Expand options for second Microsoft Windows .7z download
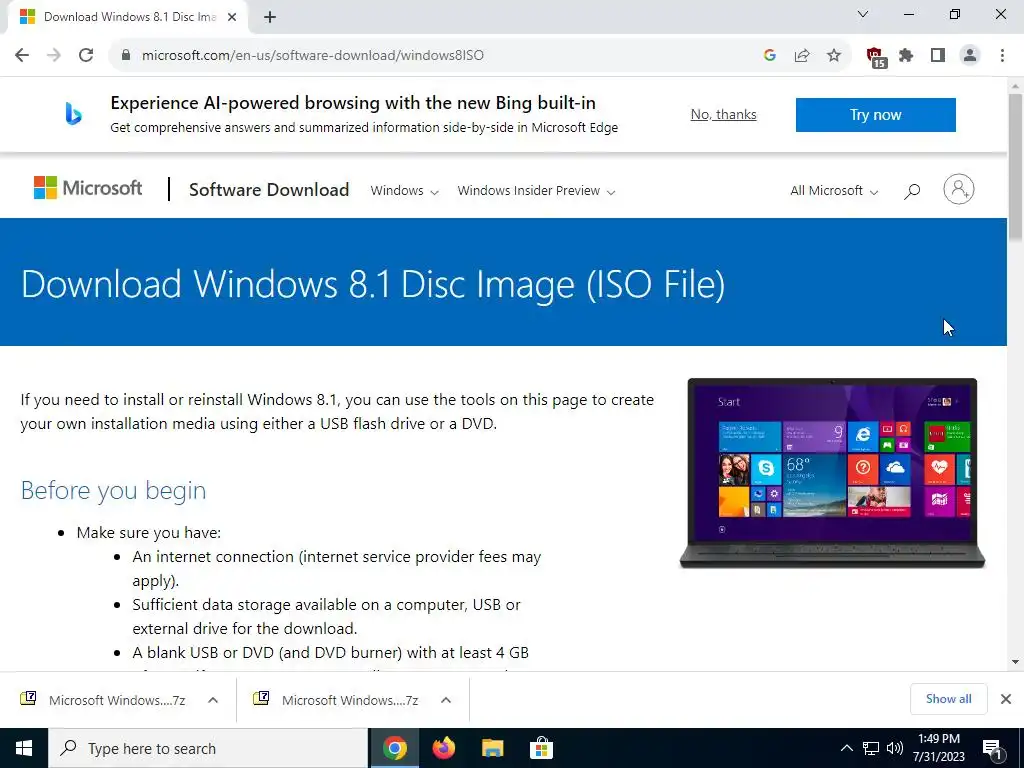 (446, 700)
